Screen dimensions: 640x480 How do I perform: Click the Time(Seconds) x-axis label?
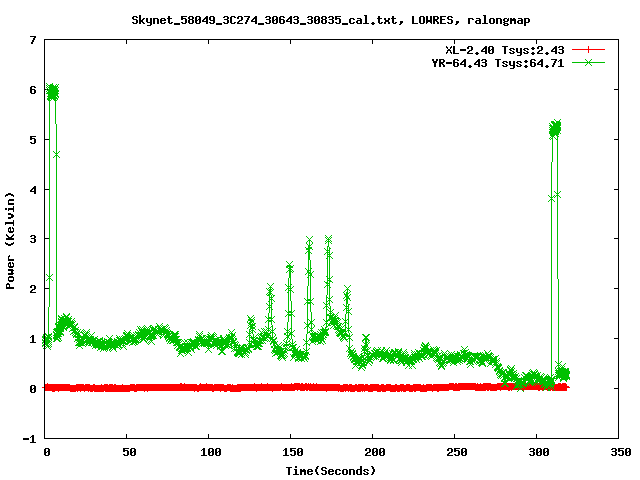330,471
